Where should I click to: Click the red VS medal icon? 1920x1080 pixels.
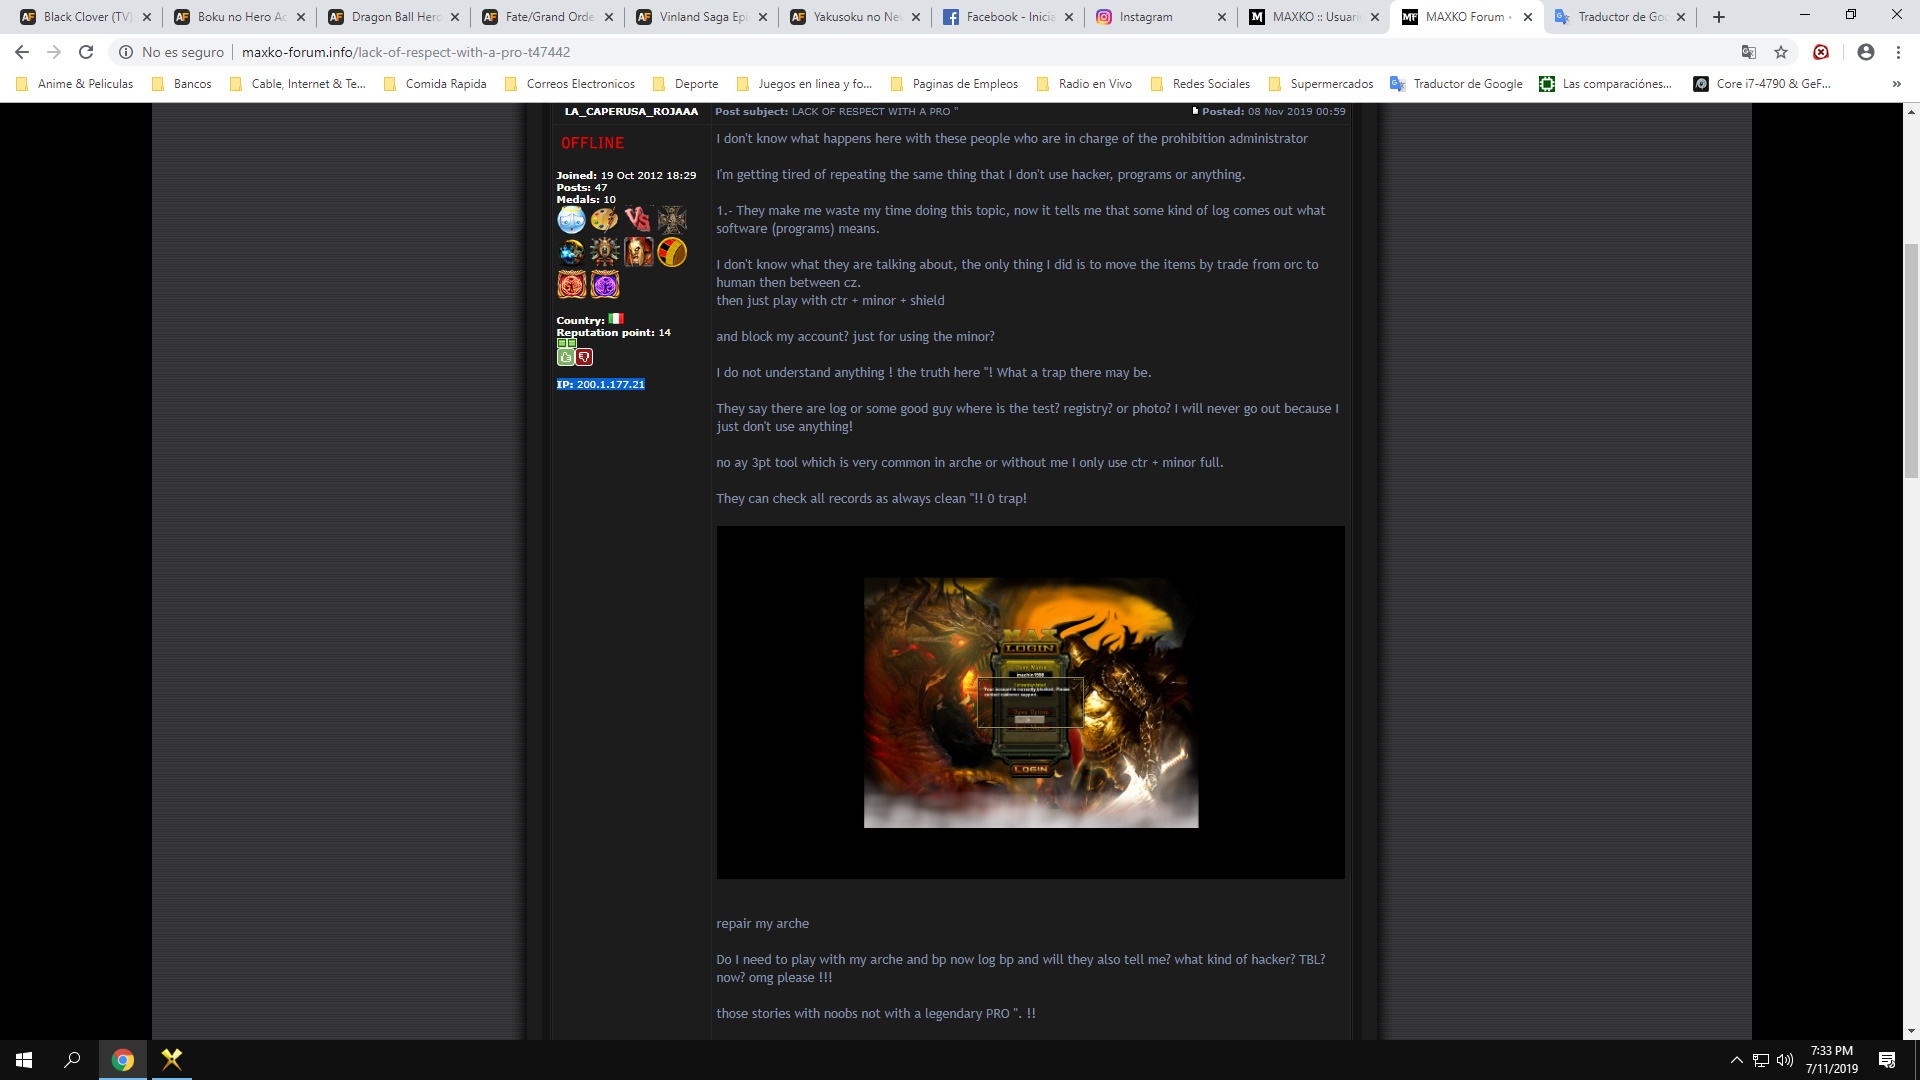(638, 219)
